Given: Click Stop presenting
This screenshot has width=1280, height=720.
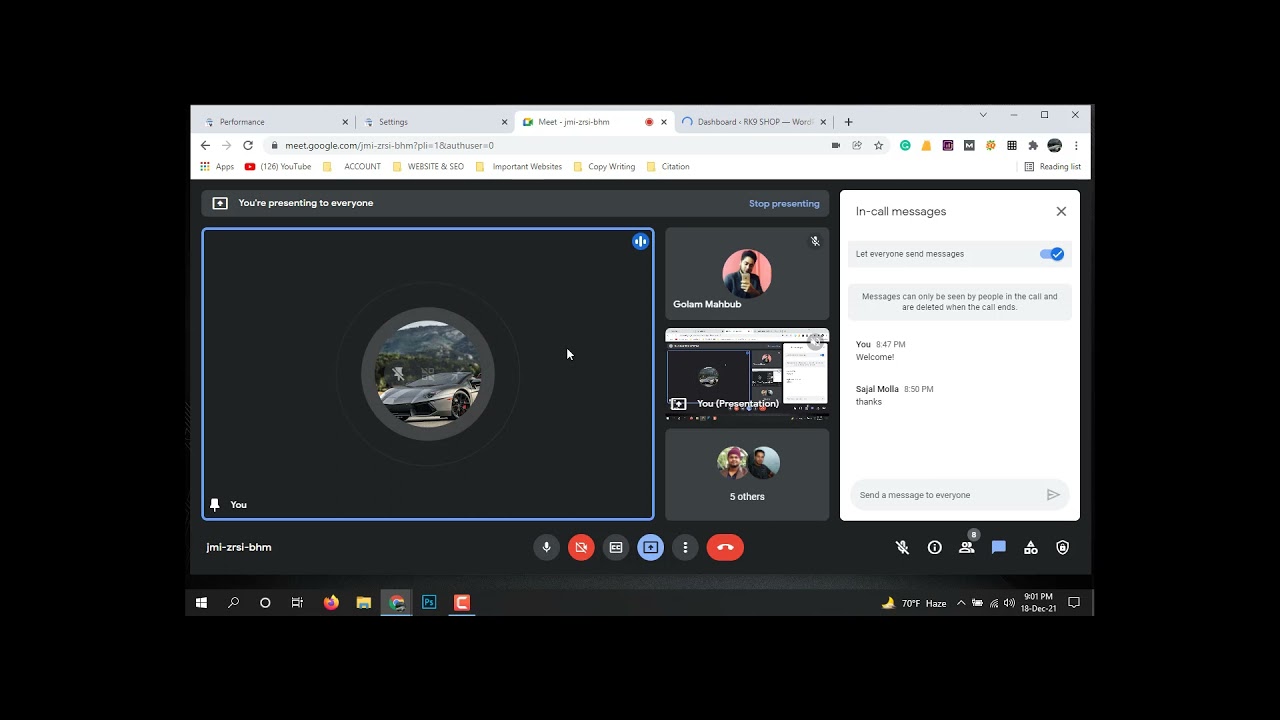Looking at the screenshot, I should click(x=784, y=204).
